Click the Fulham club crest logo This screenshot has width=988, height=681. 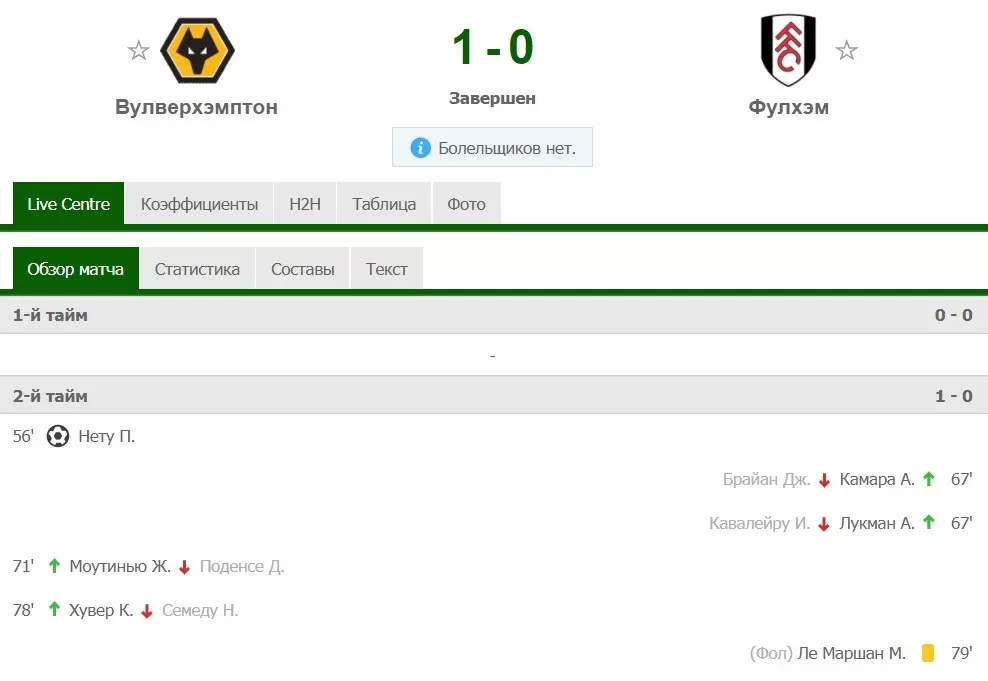(x=788, y=50)
